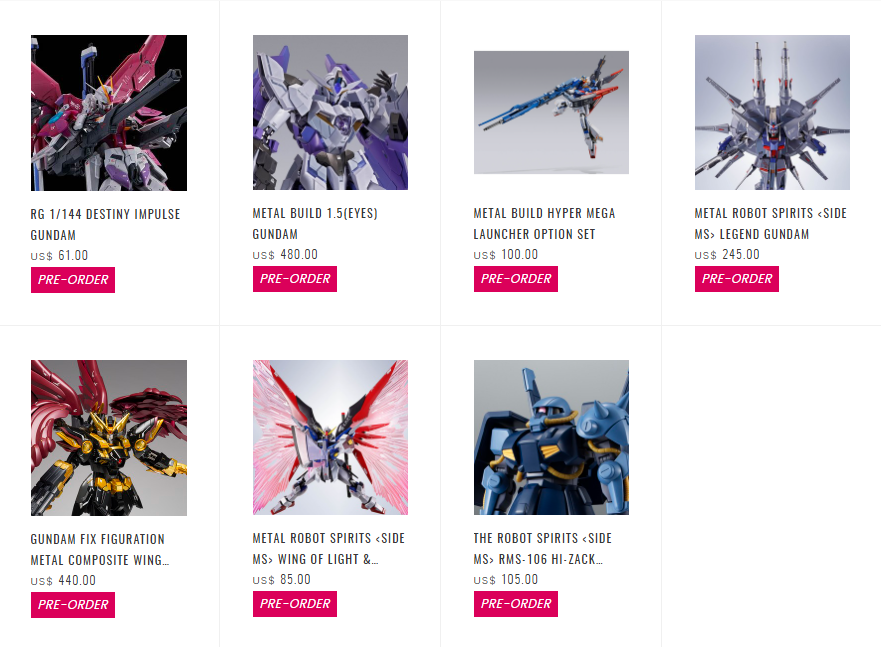The height and width of the screenshot is (647, 881).
Task: Open Legend Gundam product image
Action: 772,112
